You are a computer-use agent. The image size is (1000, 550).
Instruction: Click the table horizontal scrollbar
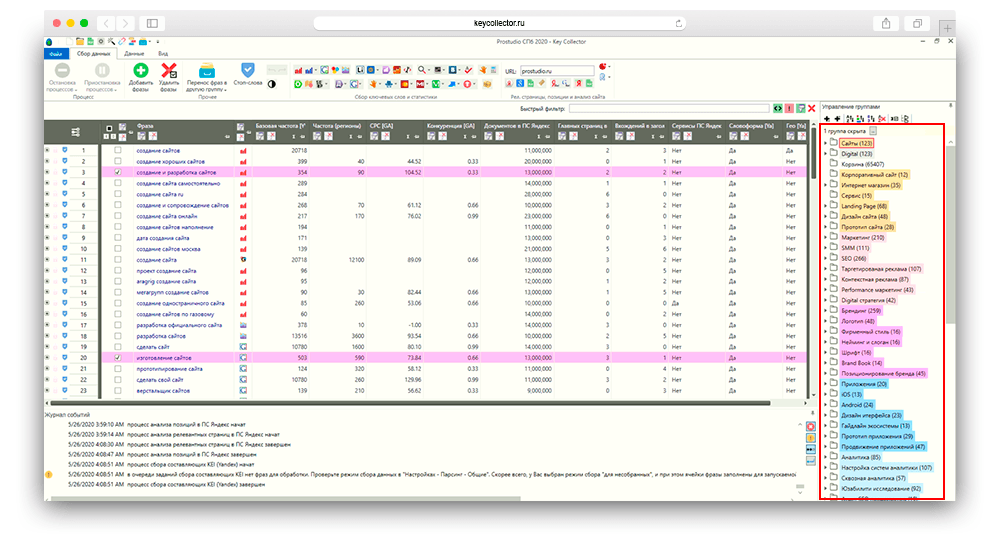pyautogui.click(x=410, y=403)
